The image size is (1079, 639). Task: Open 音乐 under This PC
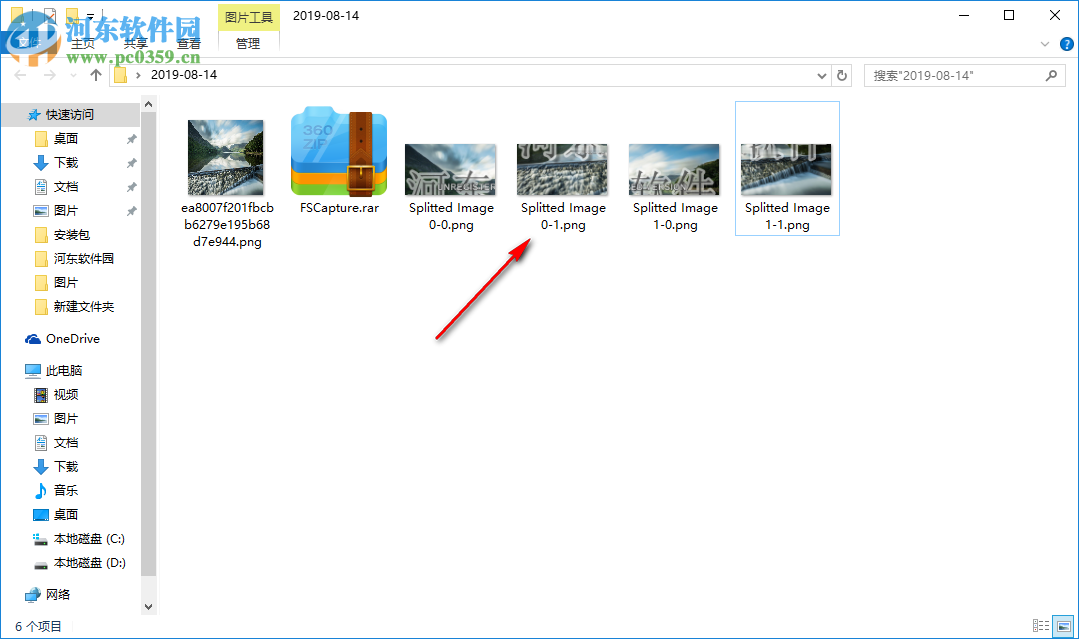pyautogui.click(x=66, y=490)
